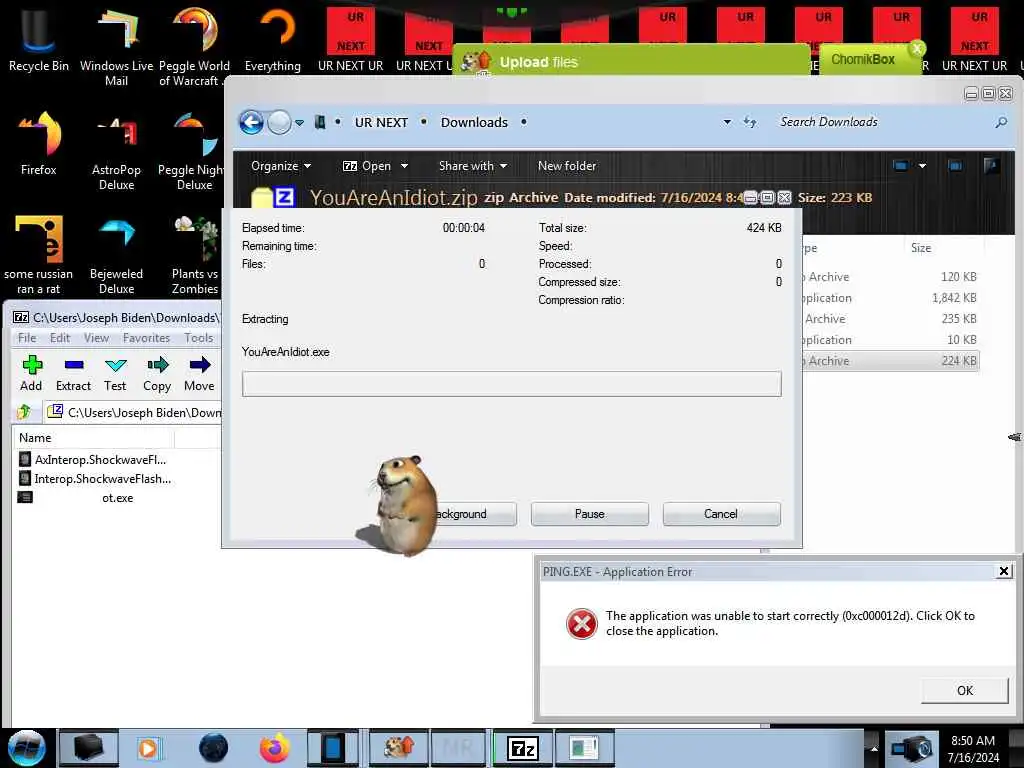Screen dimensions: 1024x768
Task: Click the Add button in 7-Zip toolbar
Action: click(x=31, y=374)
